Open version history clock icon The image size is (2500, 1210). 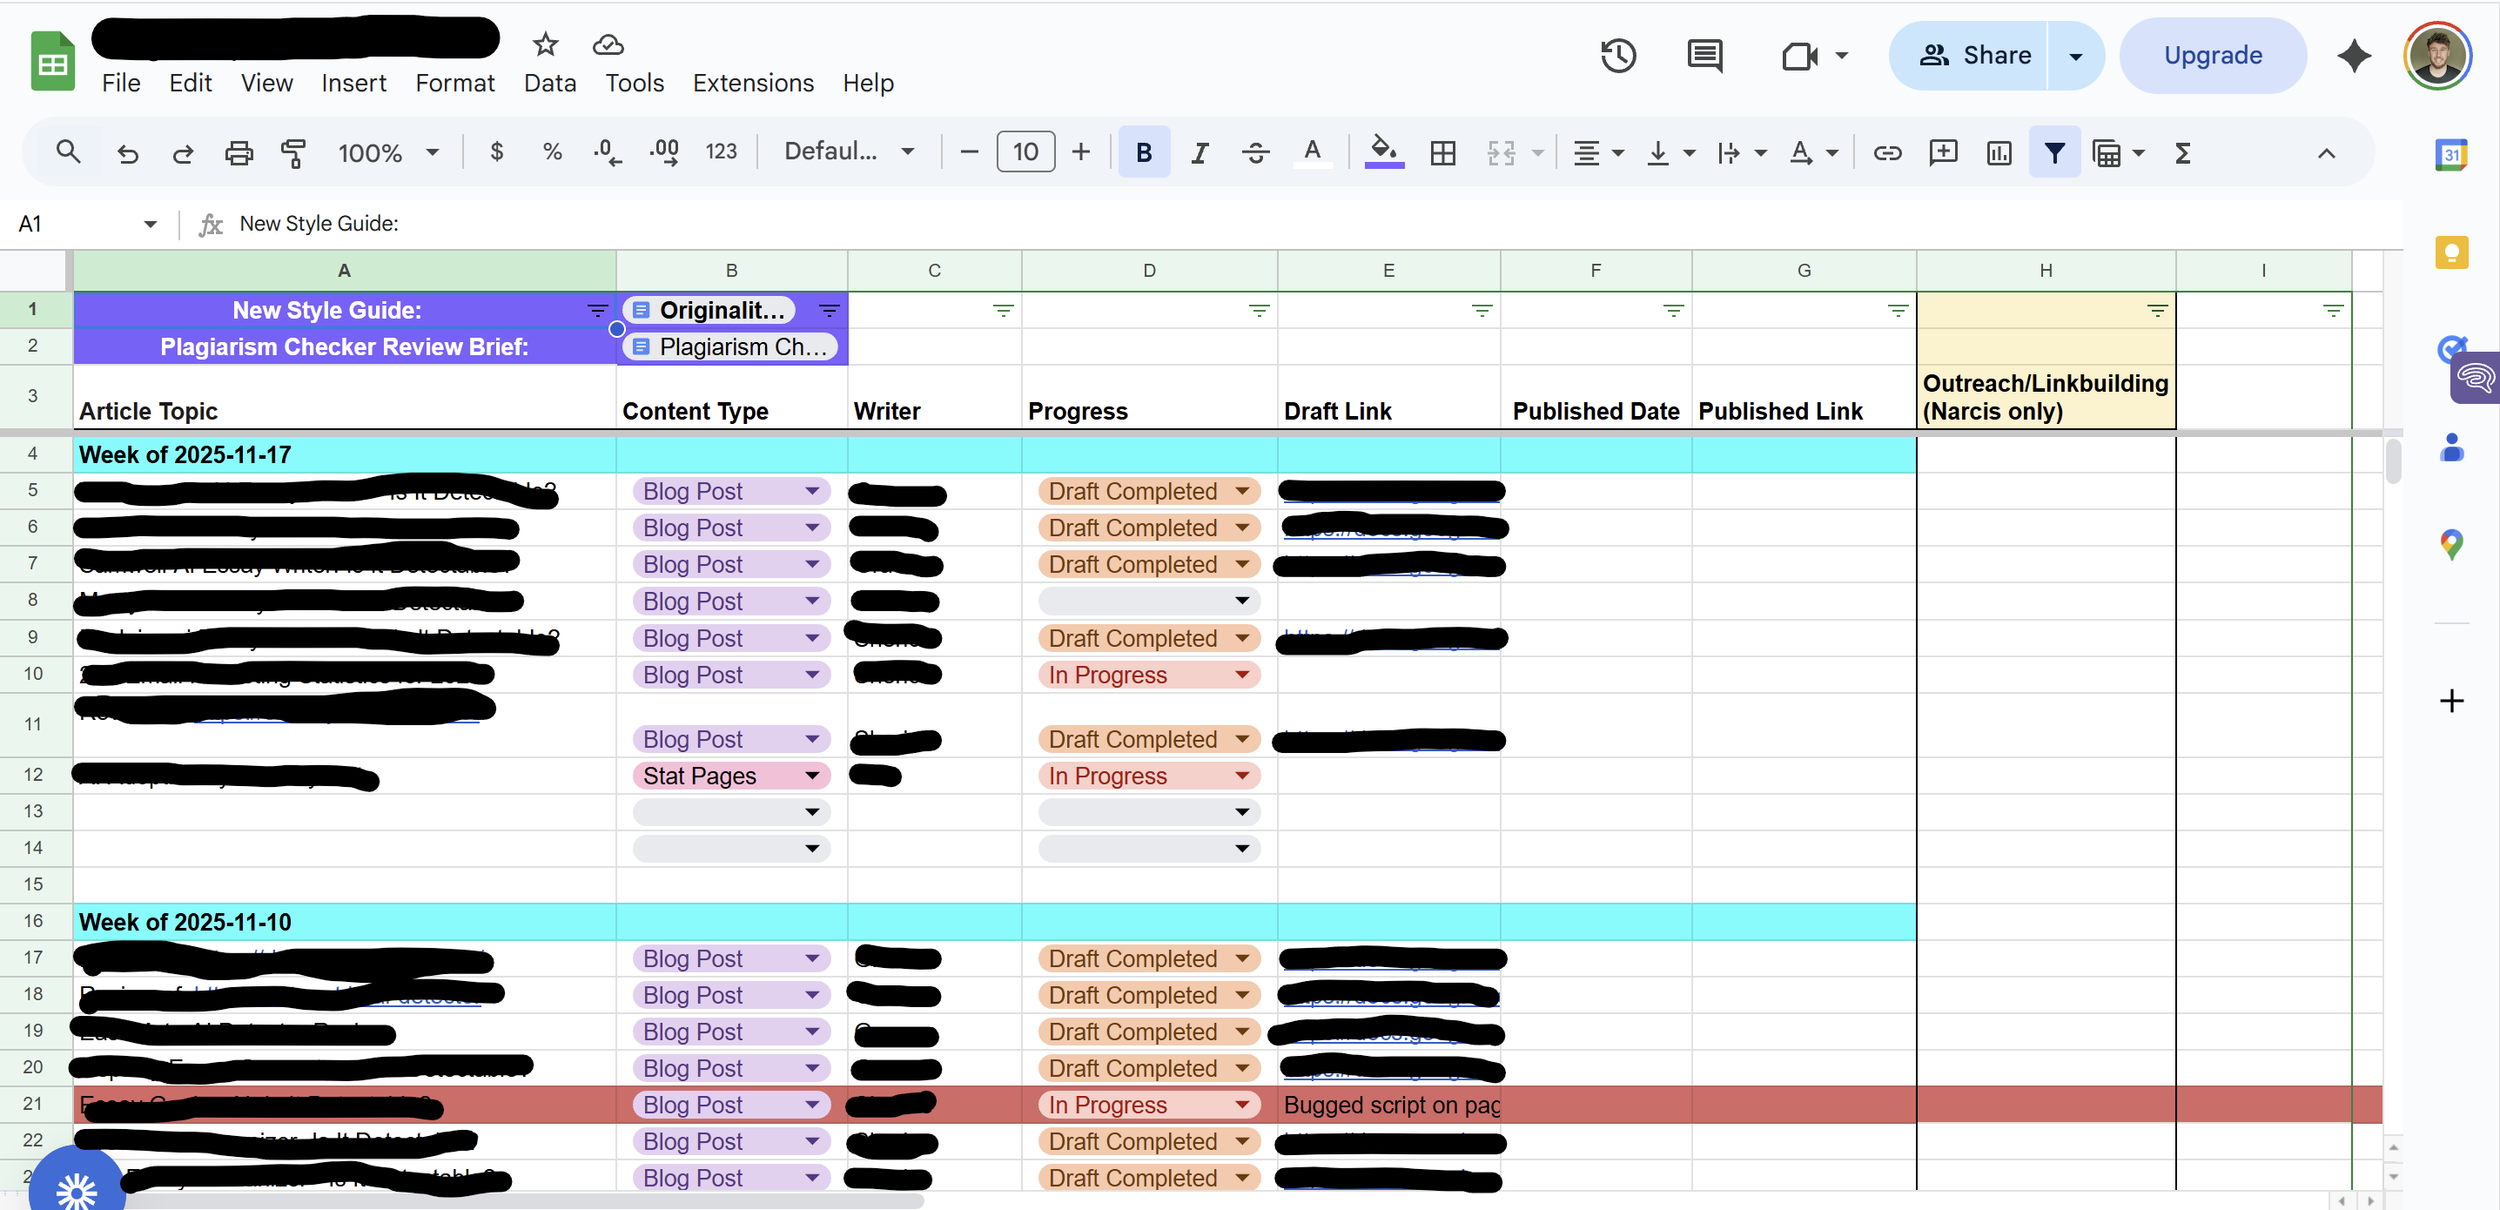1617,56
